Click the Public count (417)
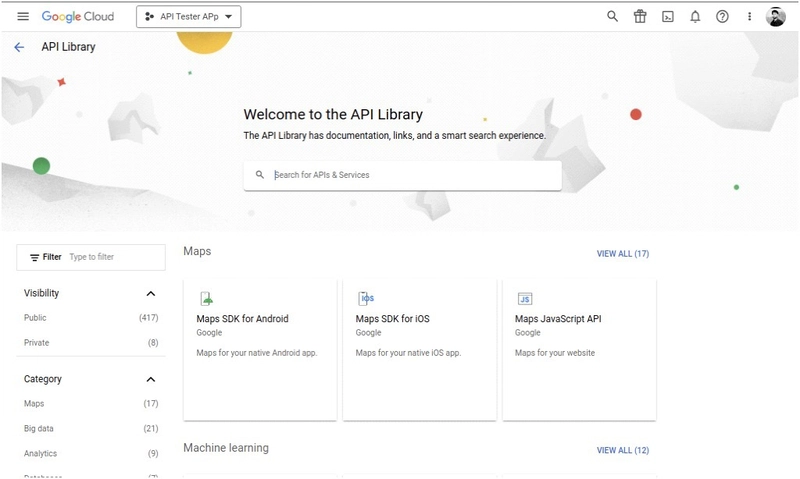 click(148, 317)
